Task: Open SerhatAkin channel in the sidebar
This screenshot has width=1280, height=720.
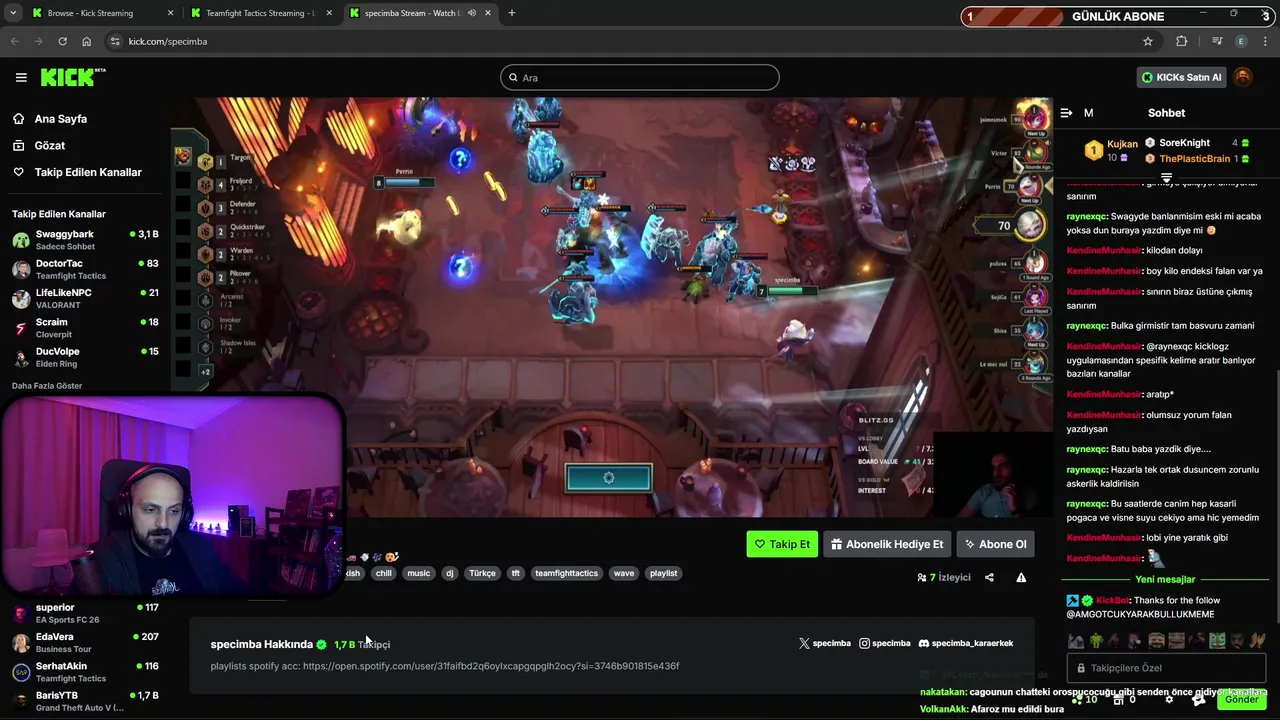Action: point(85,671)
